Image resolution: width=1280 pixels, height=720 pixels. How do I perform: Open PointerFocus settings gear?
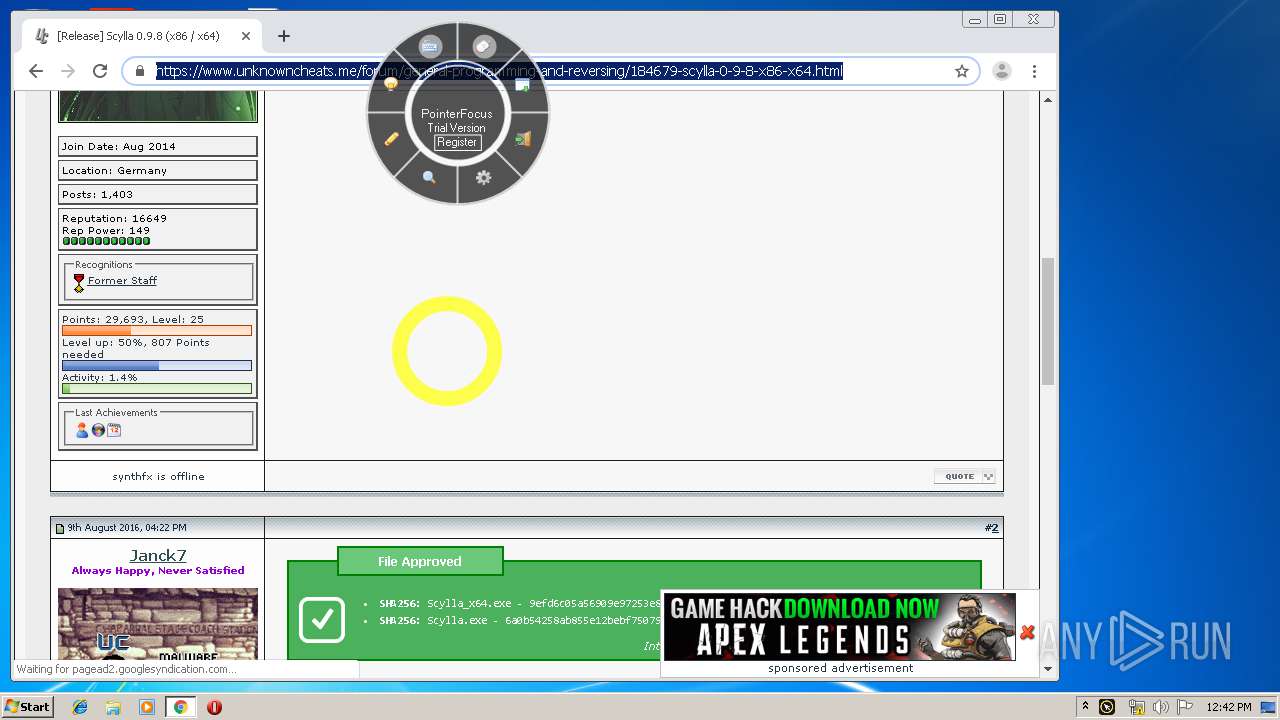(483, 177)
